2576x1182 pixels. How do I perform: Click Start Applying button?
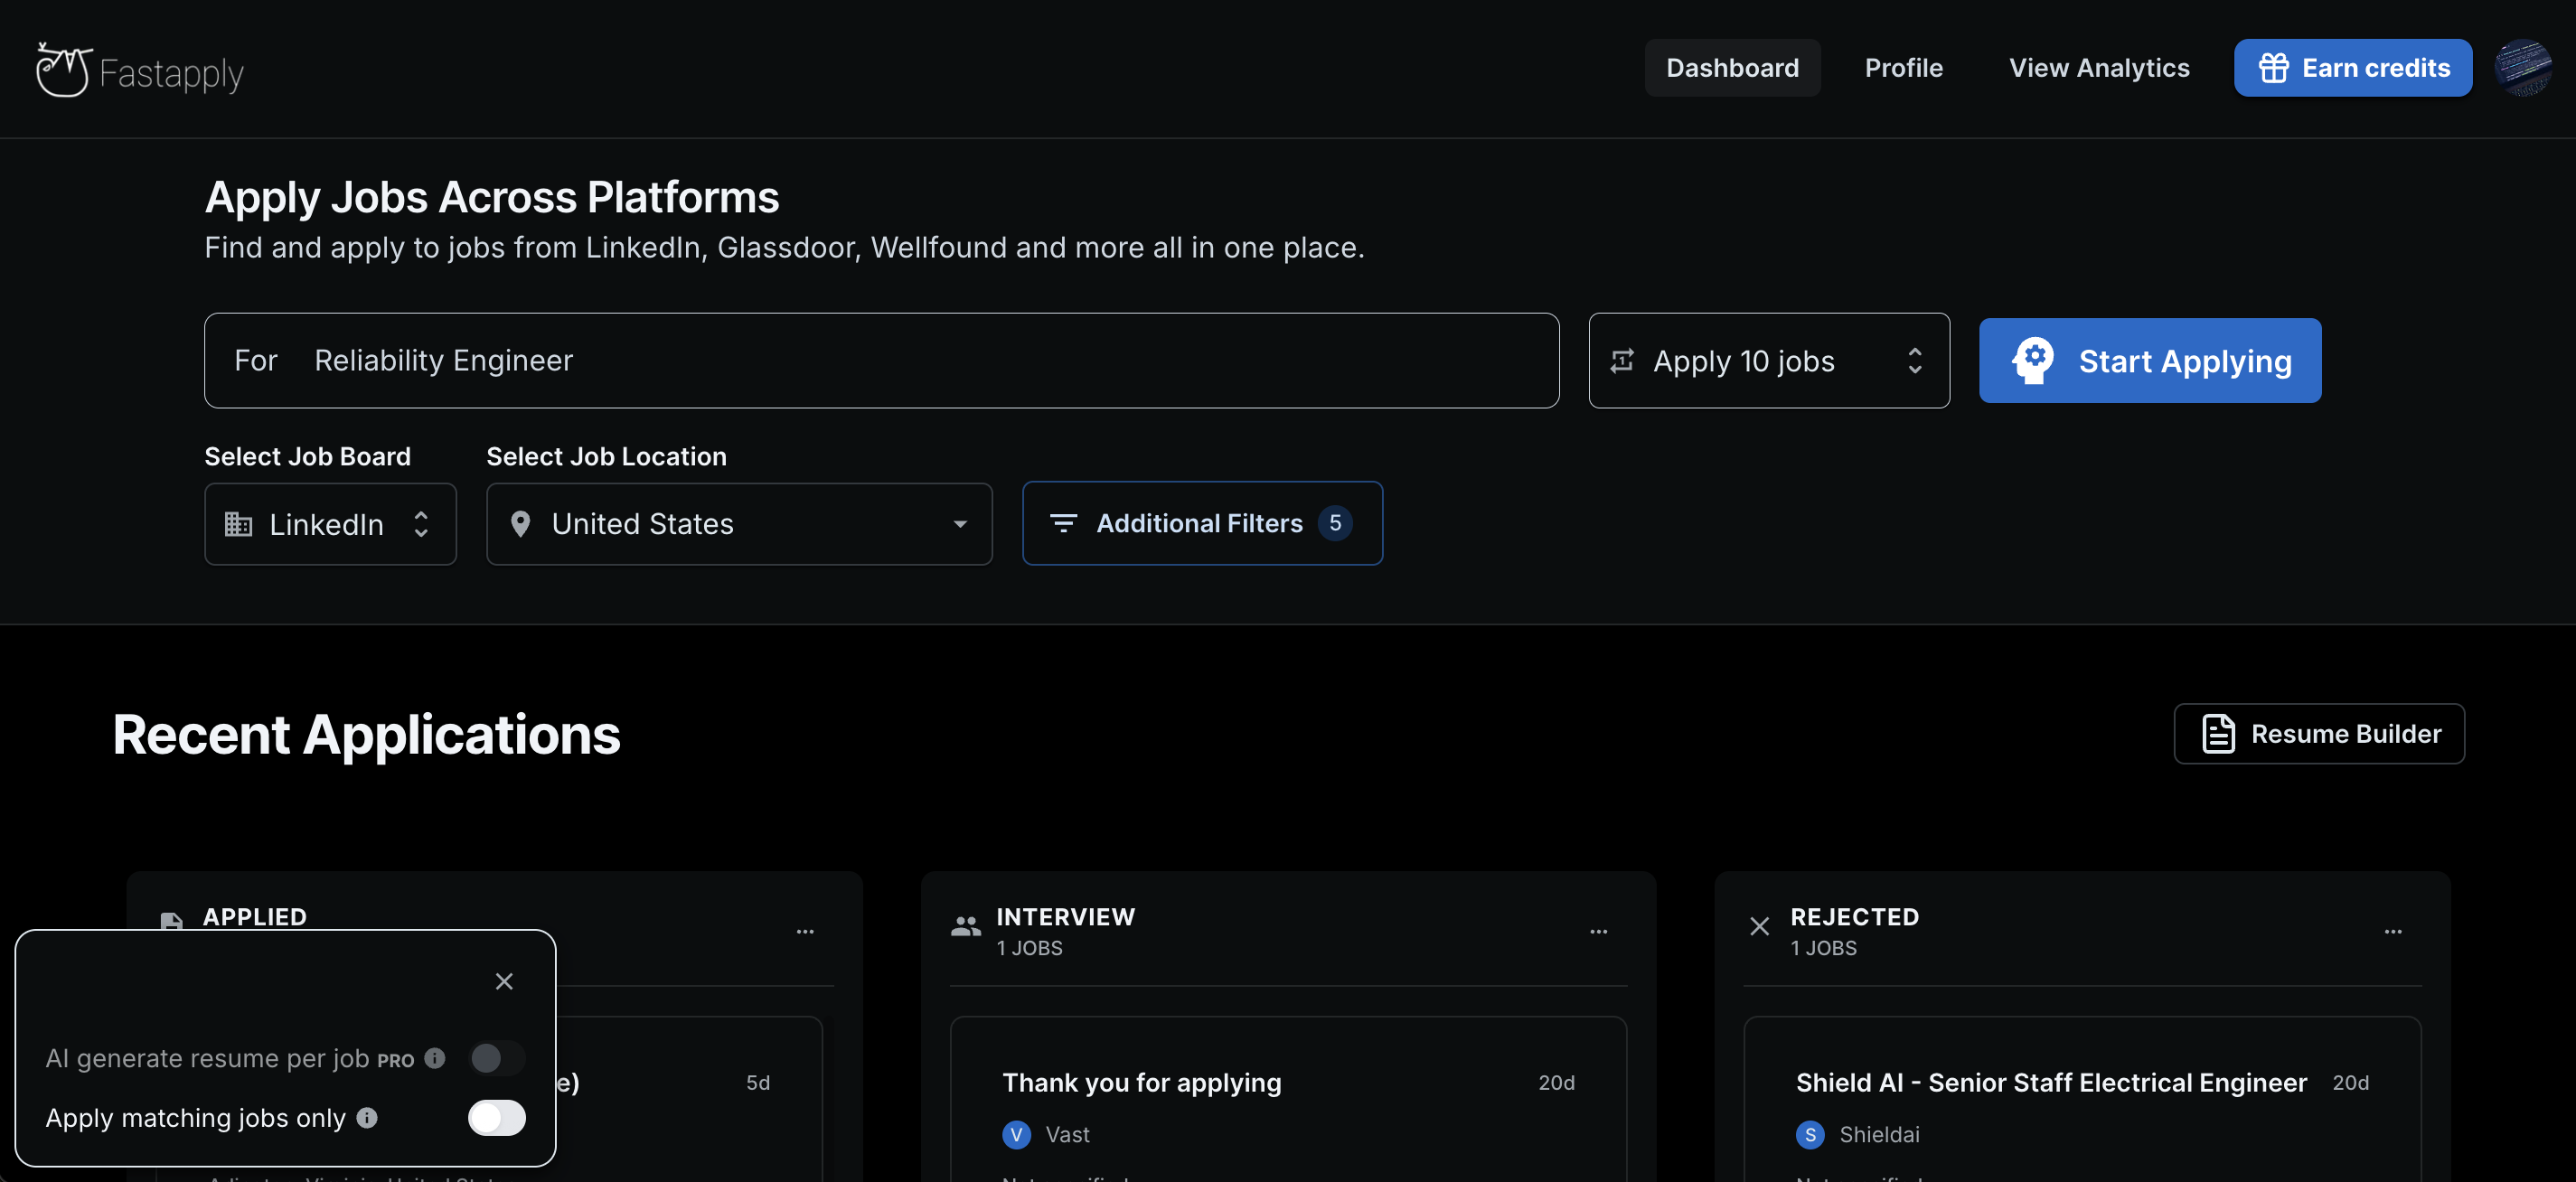[2149, 360]
